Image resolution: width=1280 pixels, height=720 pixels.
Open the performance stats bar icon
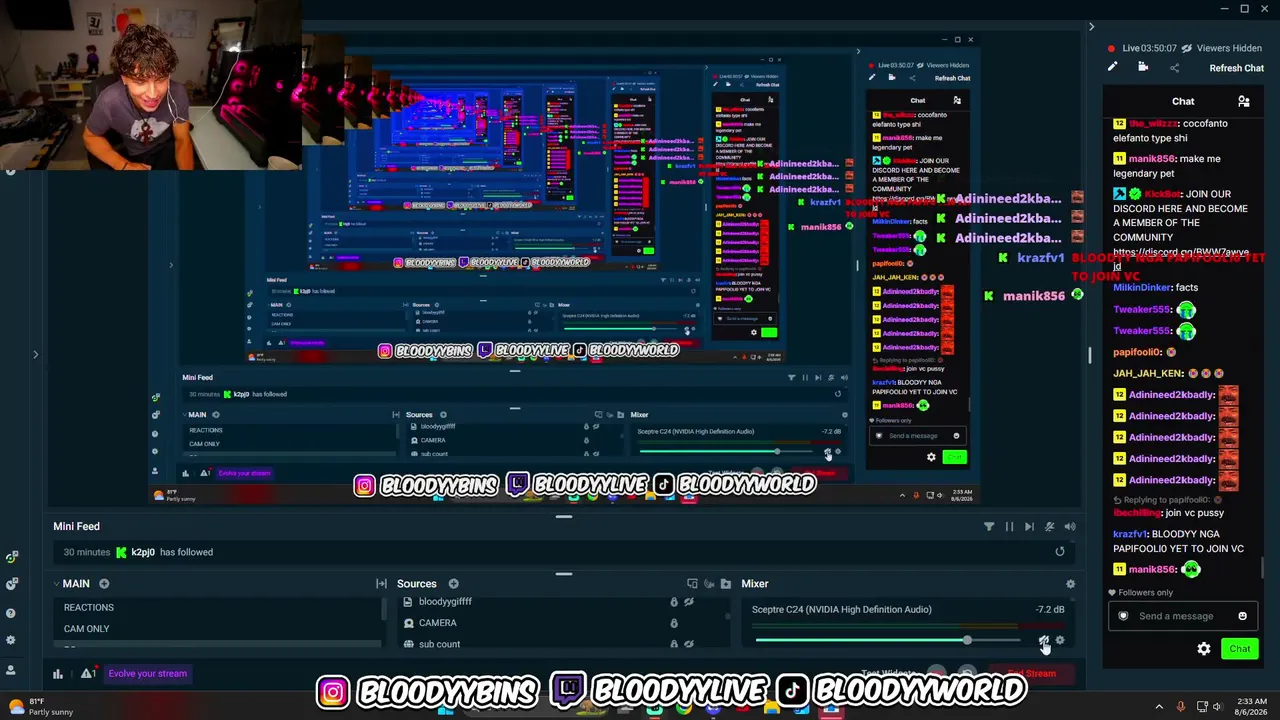(x=58, y=673)
